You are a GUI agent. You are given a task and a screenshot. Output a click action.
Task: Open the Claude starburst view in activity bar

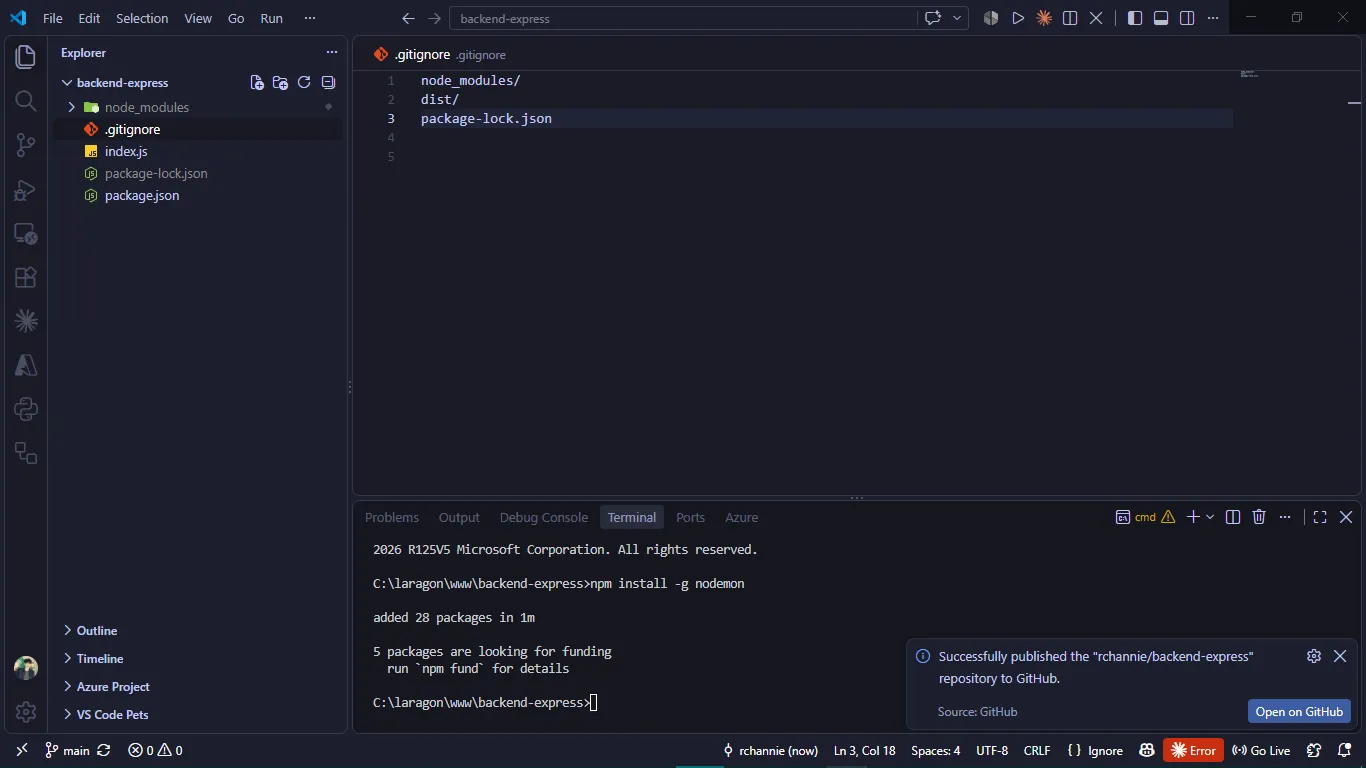(x=26, y=321)
